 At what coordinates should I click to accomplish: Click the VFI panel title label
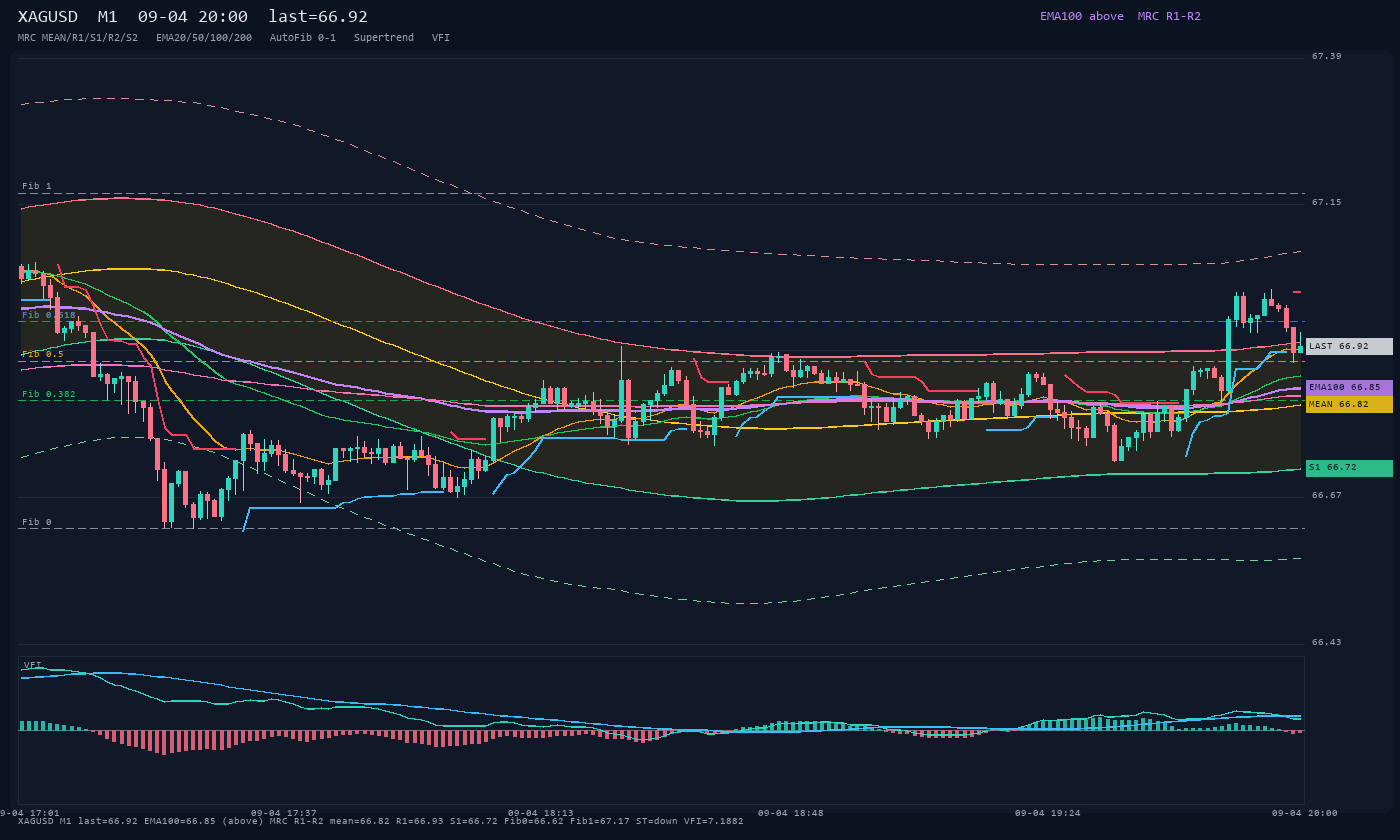(33, 665)
